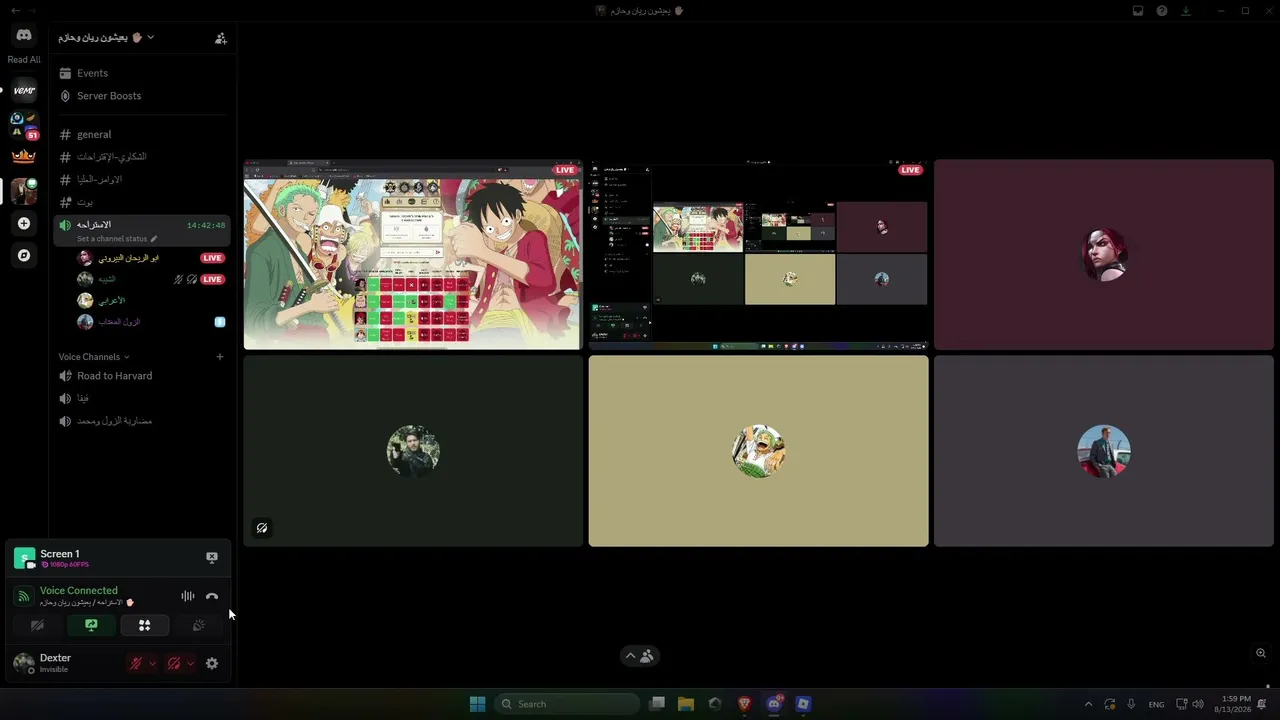The image size is (1280, 720).
Task: Add a server with the plus icon
Action: click(24, 224)
